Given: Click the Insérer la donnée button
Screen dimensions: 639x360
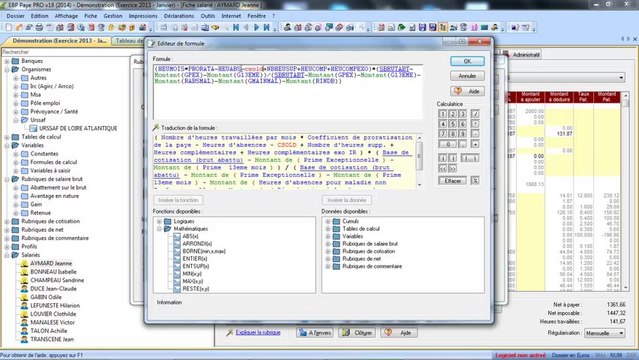Looking at the screenshot, I should 347,200.
